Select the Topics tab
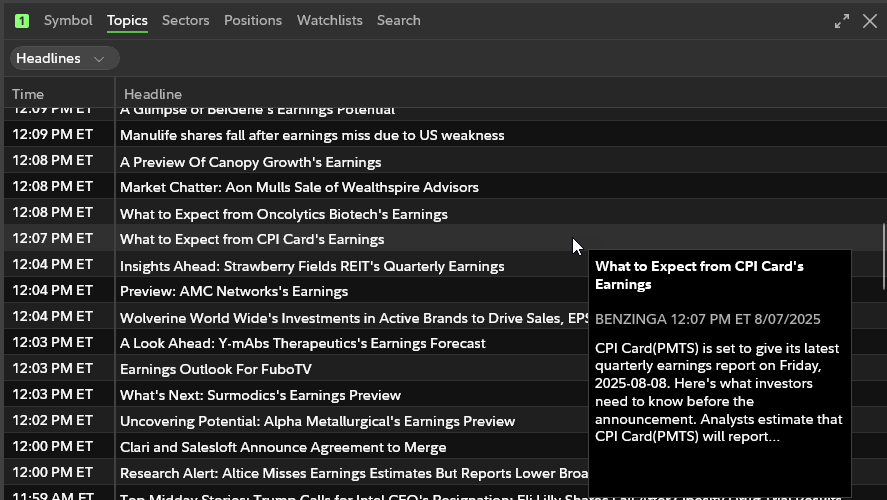 tap(127, 21)
